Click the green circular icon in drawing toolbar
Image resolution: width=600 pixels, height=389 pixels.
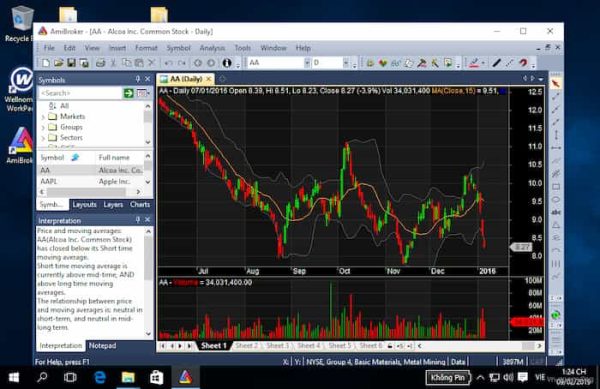[556, 315]
